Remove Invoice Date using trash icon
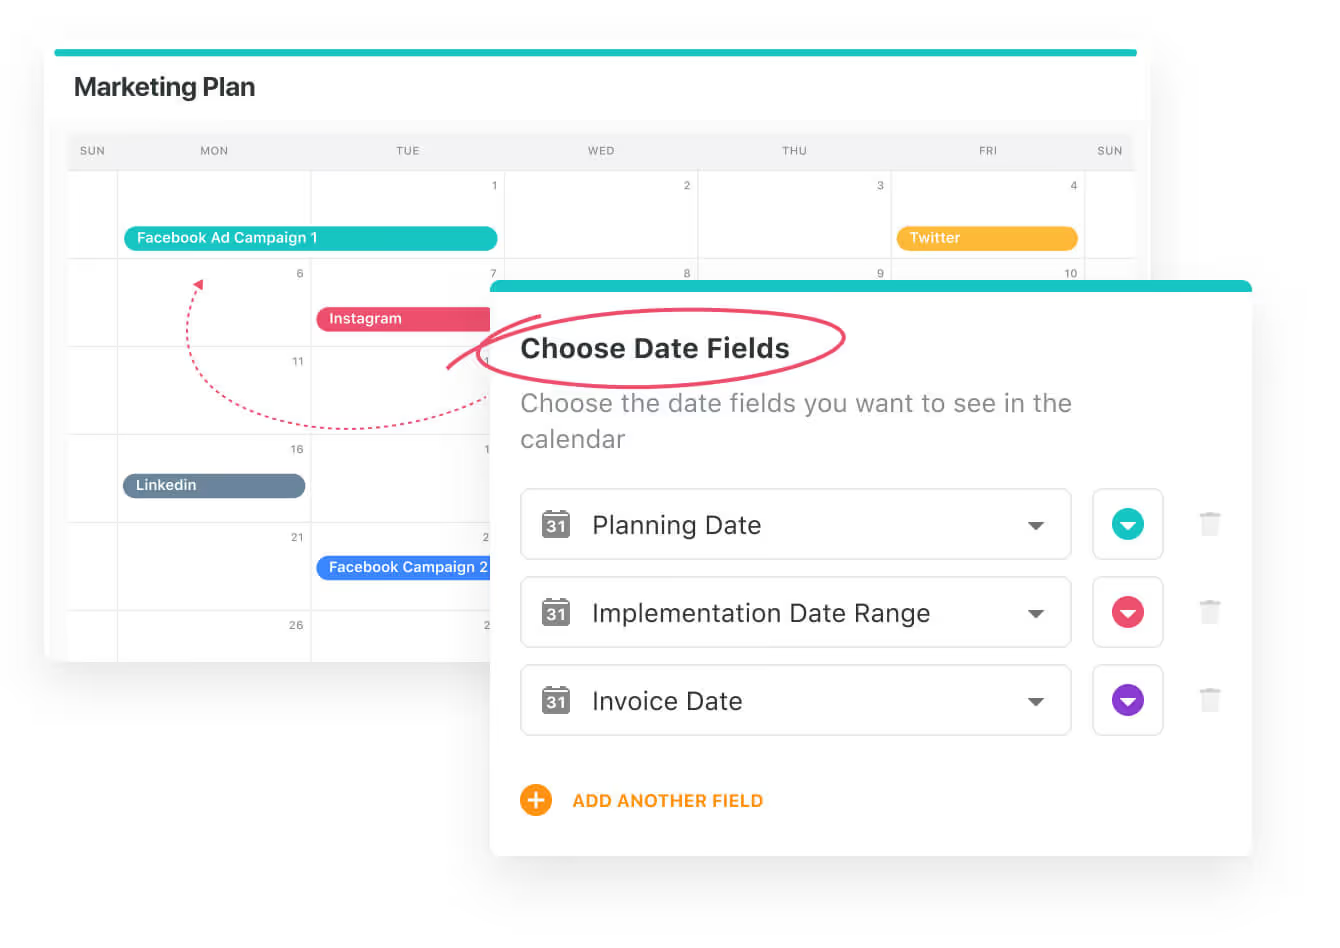This screenshot has width=1340, height=948. coord(1210,700)
